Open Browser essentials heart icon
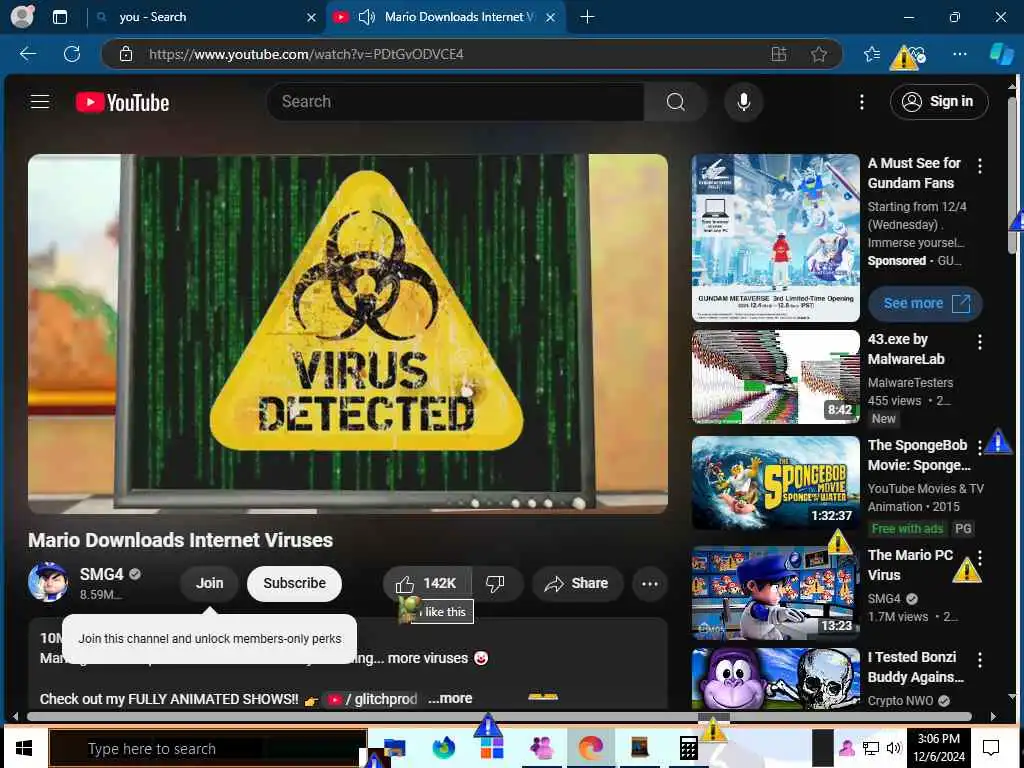Viewport: 1024px width, 768px height. point(917,54)
